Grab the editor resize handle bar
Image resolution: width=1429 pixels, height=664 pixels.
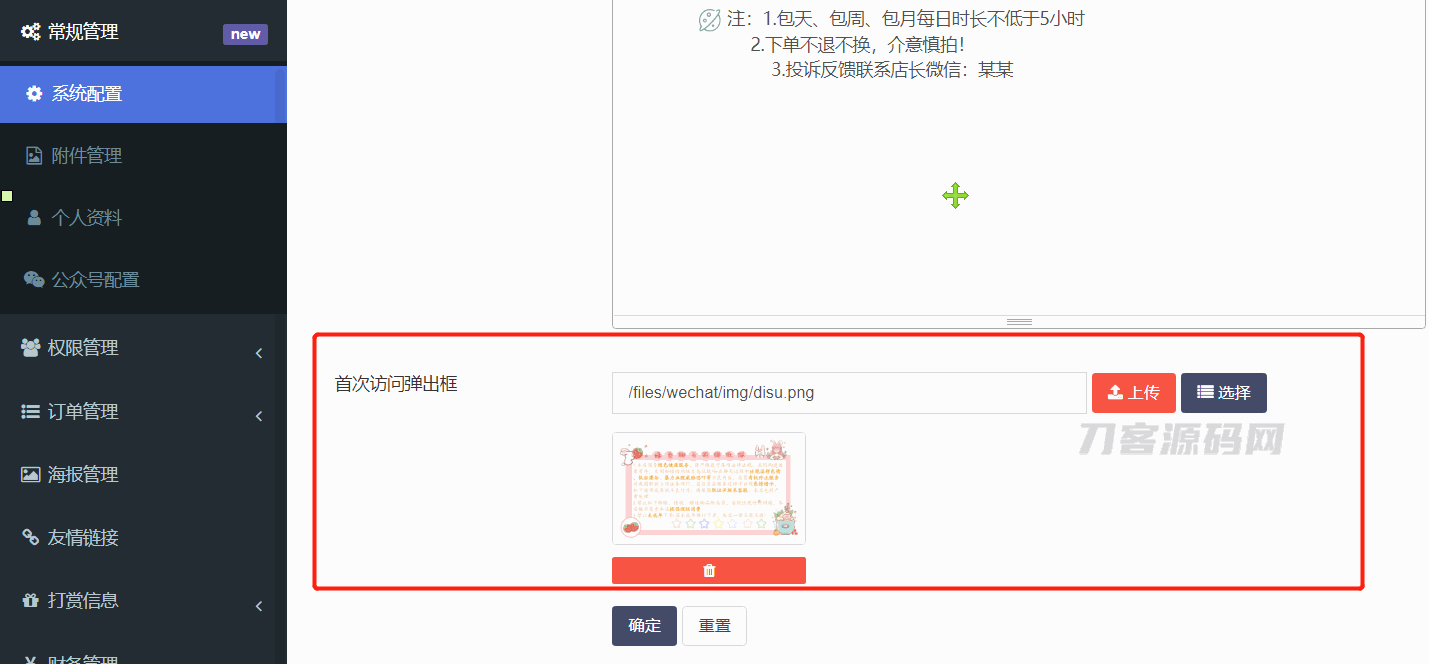(x=1019, y=322)
